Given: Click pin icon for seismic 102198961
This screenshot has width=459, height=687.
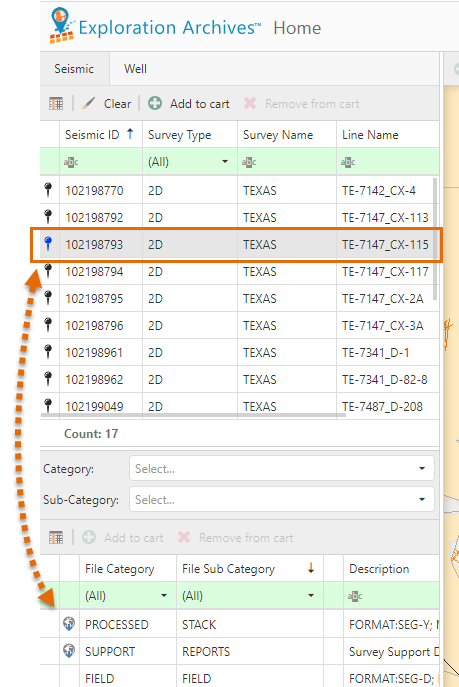Looking at the screenshot, I should (x=48, y=352).
